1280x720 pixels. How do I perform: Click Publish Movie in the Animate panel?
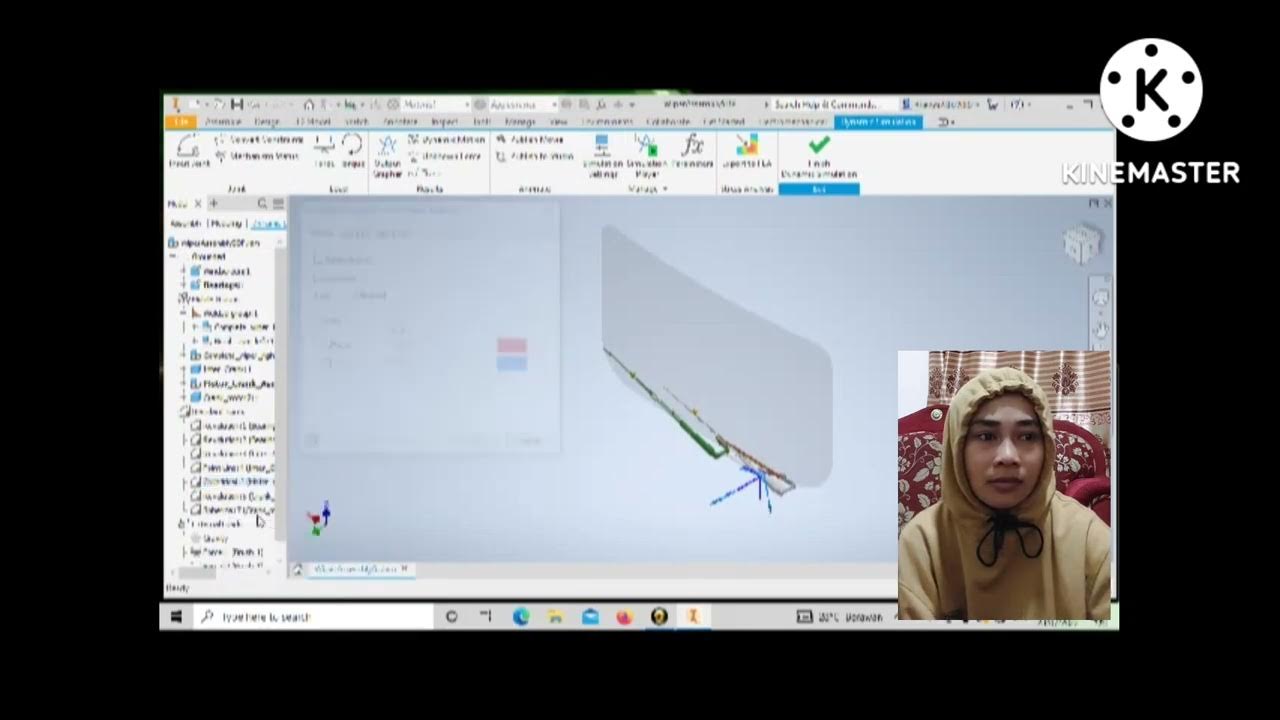(531, 140)
